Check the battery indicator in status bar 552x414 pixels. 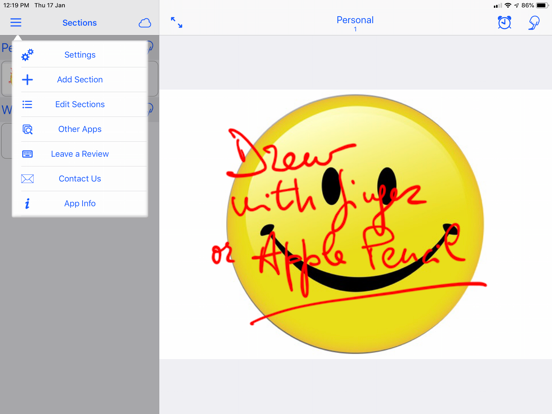[x=542, y=5]
